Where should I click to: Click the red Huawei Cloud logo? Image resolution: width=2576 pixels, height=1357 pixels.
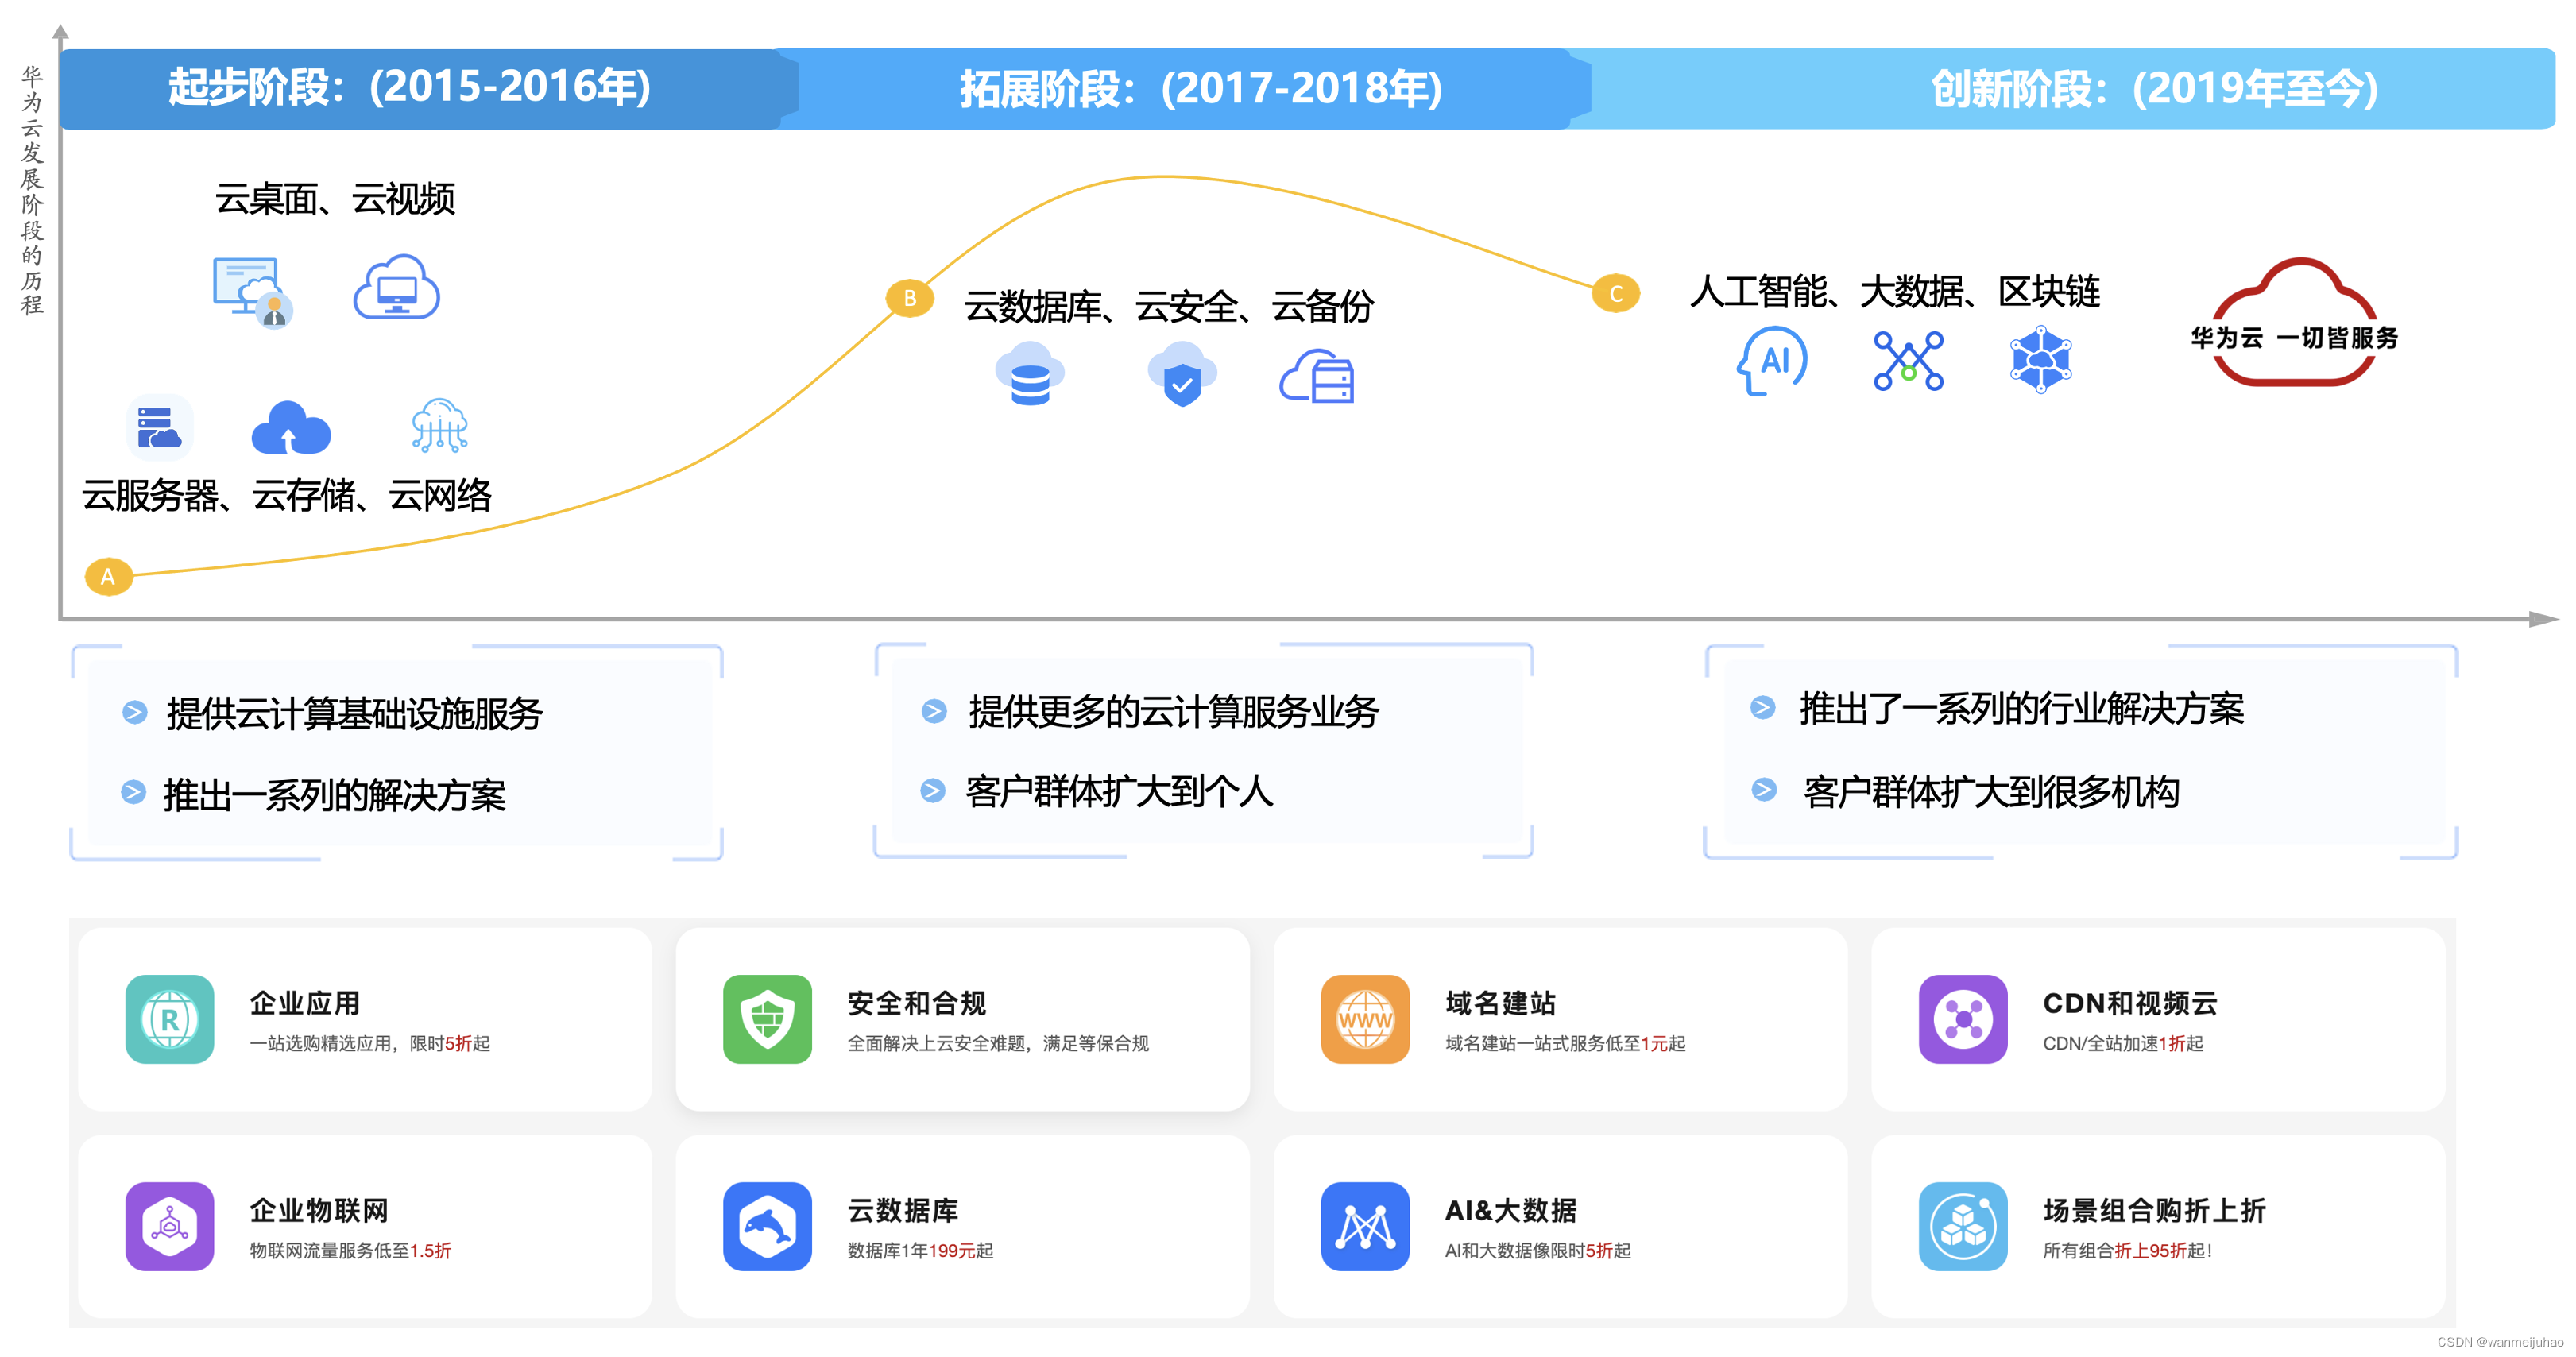2294,322
